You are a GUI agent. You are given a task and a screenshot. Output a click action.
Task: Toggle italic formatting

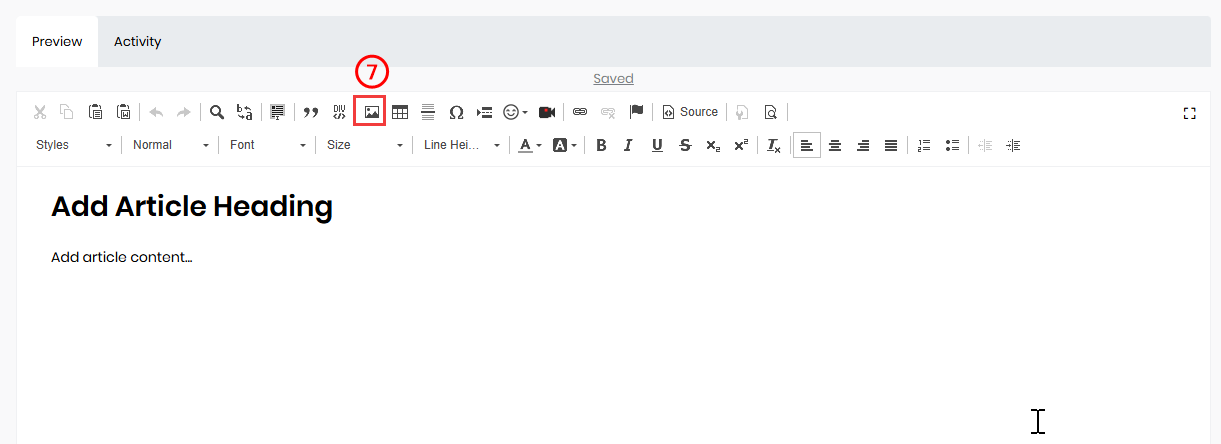628,145
